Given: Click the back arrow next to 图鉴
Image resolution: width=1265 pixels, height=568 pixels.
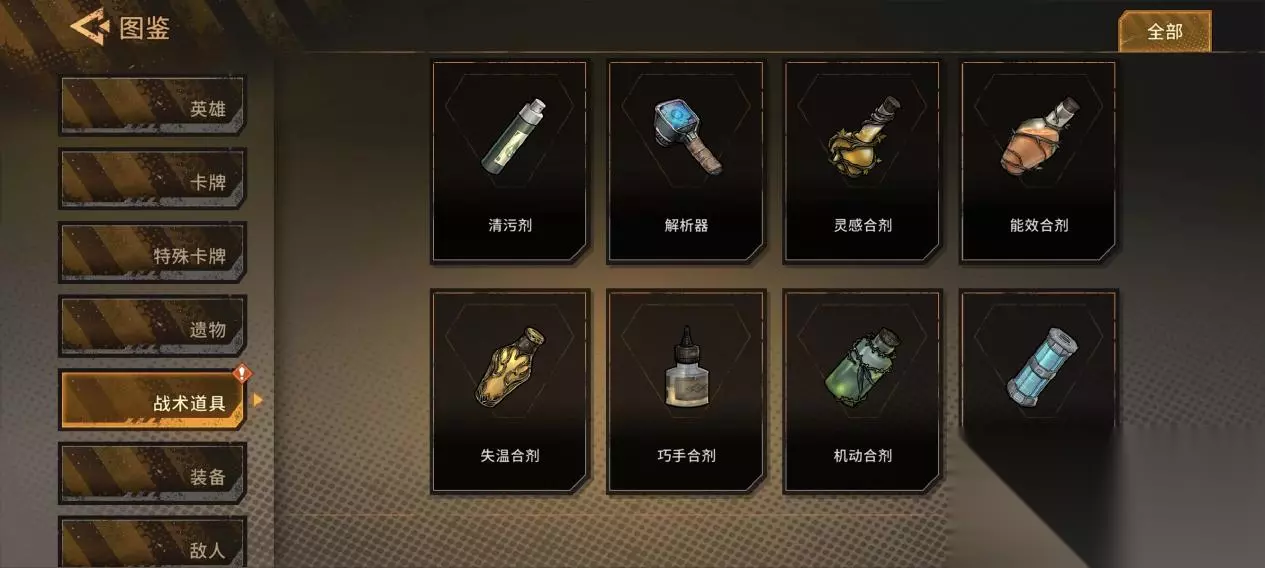Looking at the screenshot, I should [89, 27].
